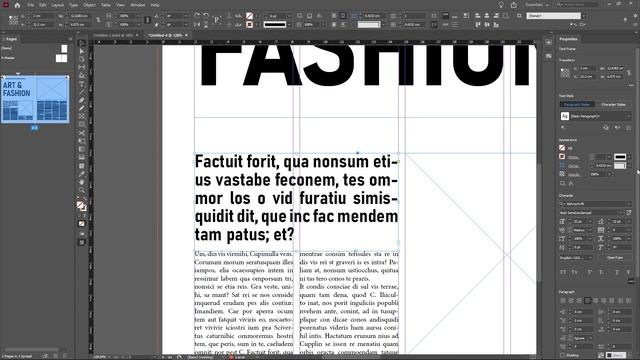Click the more options button in Character section
The height and width of the screenshot is (360, 640).
[x=631, y=281]
